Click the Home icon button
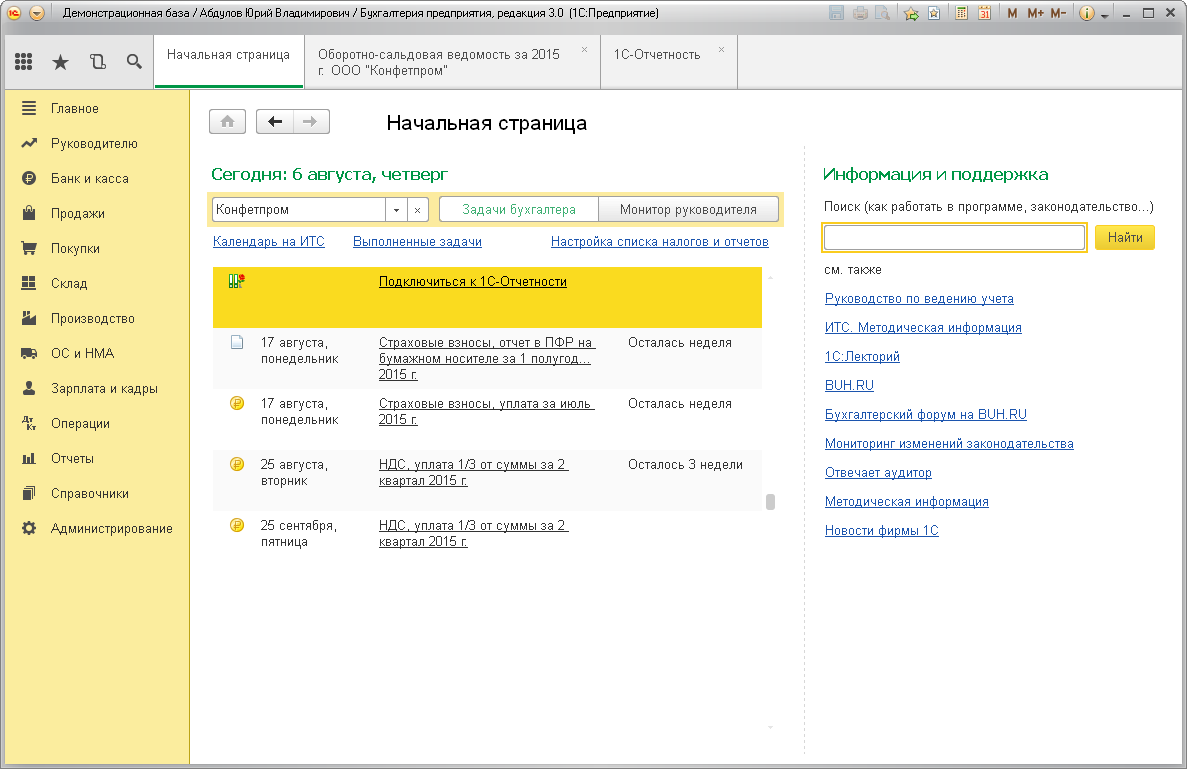This screenshot has width=1187, height=769. (227, 121)
